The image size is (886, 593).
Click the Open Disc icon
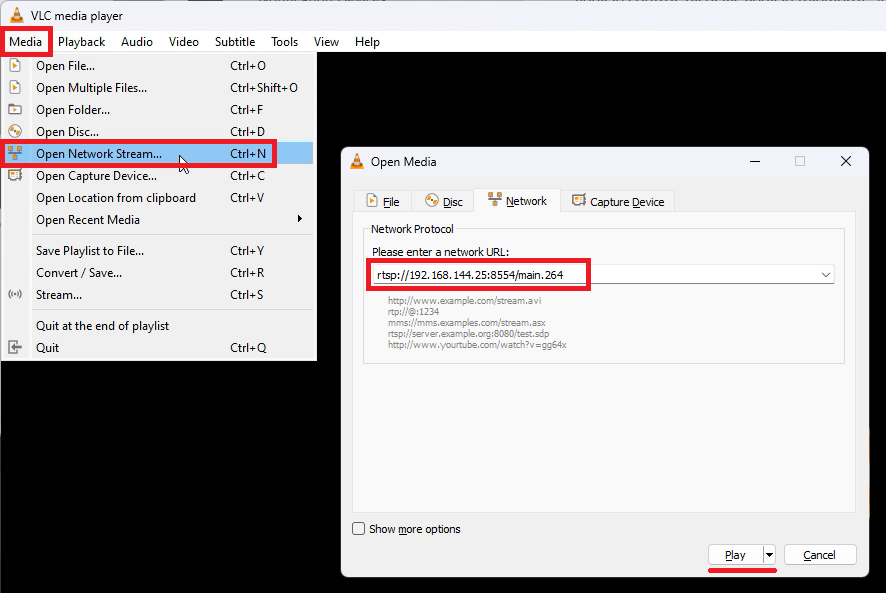click(15, 132)
